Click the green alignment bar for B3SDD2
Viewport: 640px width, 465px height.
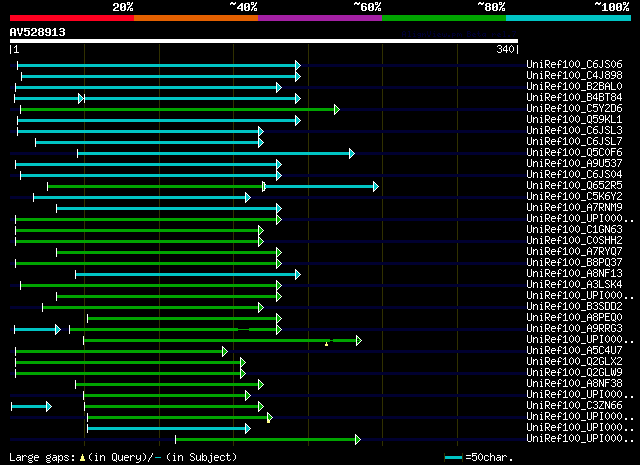point(151,307)
